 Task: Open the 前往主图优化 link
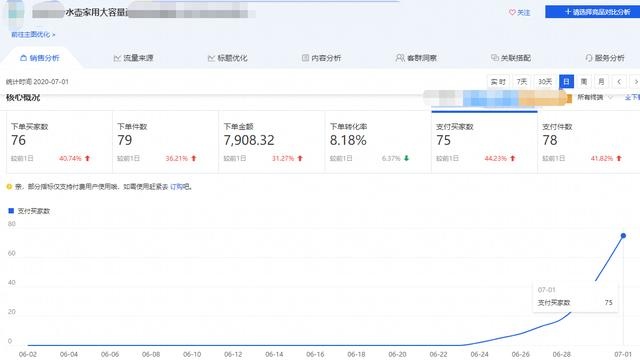[x=33, y=35]
